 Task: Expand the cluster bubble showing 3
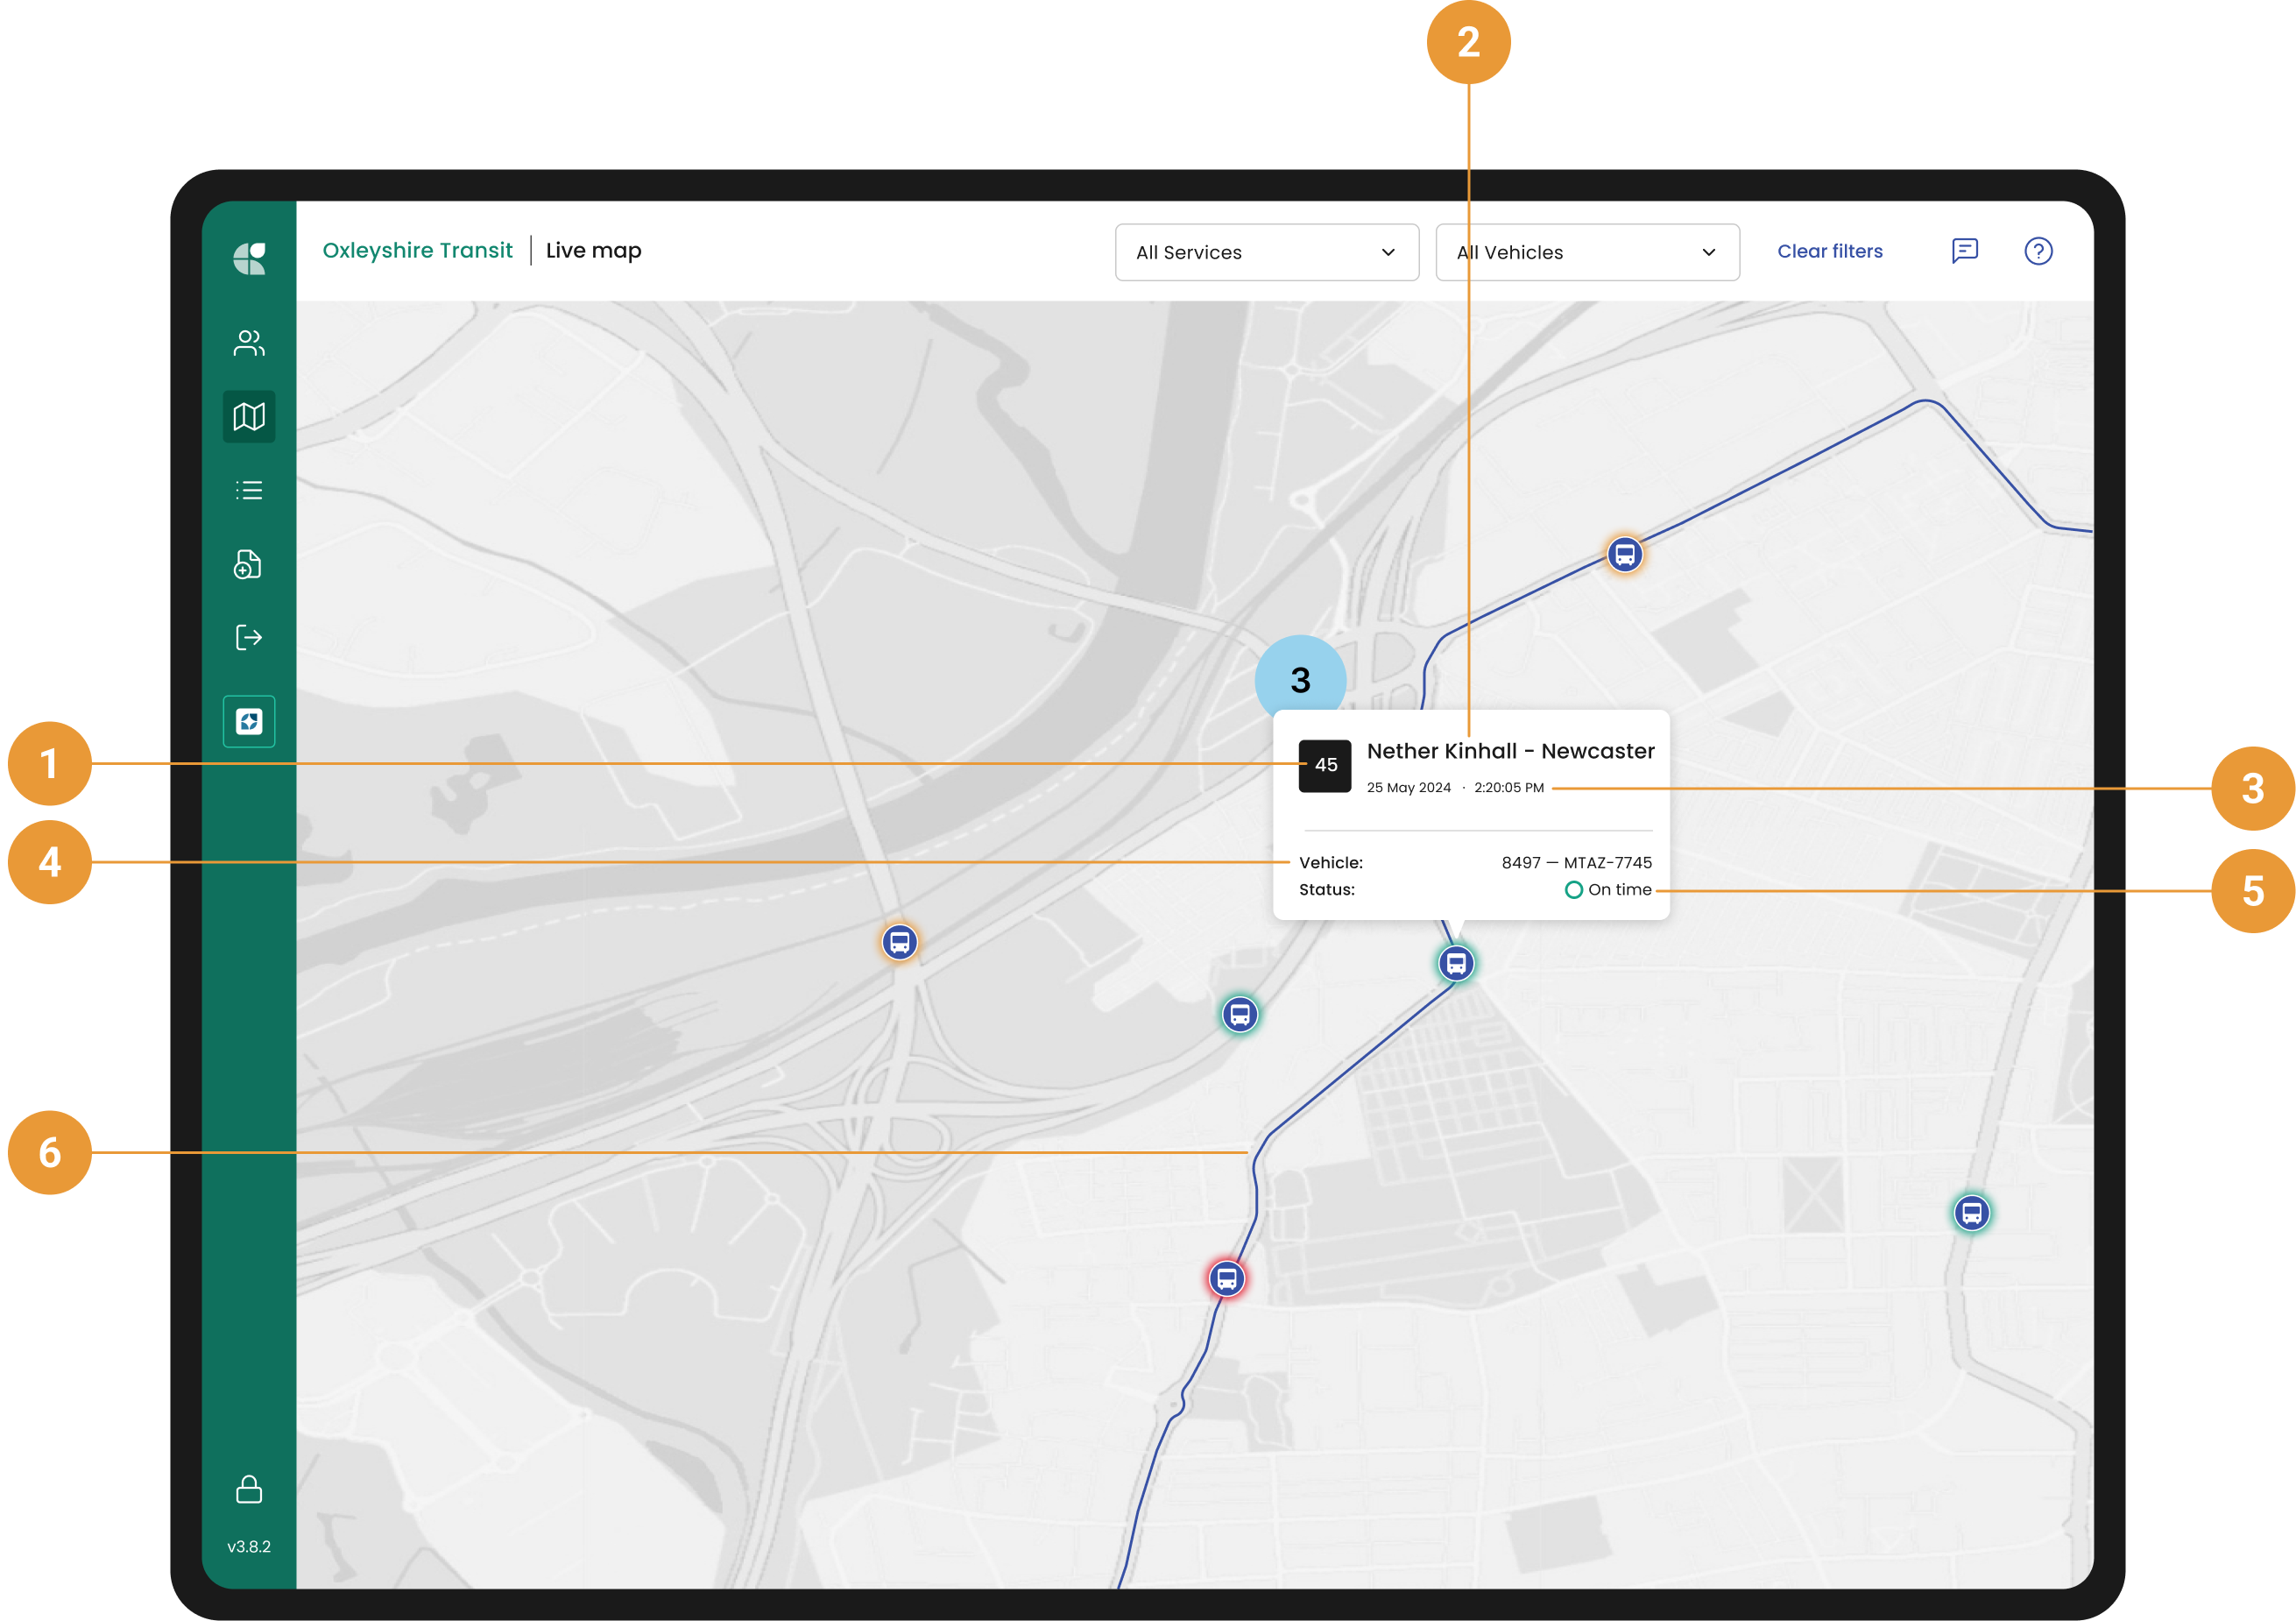[x=1300, y=680]
